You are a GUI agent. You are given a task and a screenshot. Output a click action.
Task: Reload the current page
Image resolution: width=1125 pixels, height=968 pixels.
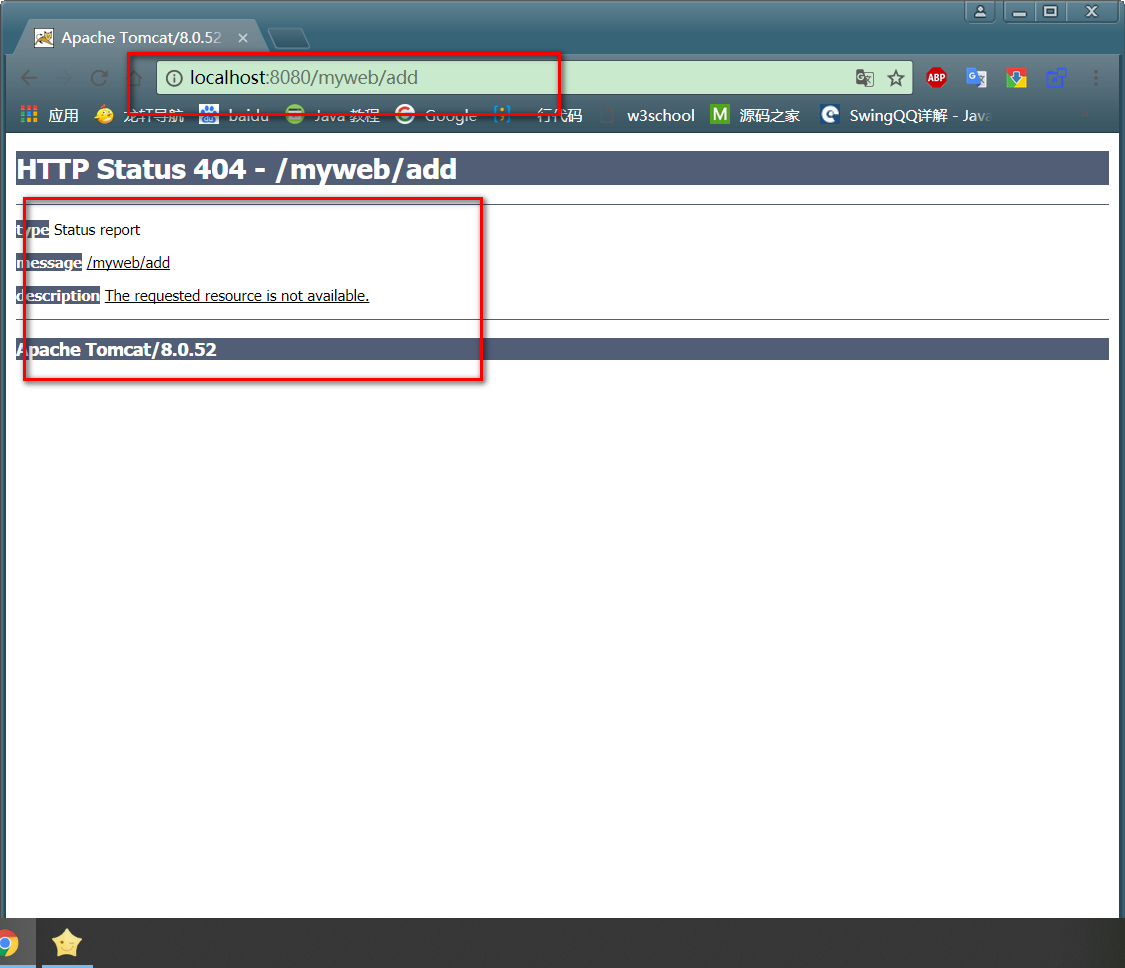tap(99, 77)
